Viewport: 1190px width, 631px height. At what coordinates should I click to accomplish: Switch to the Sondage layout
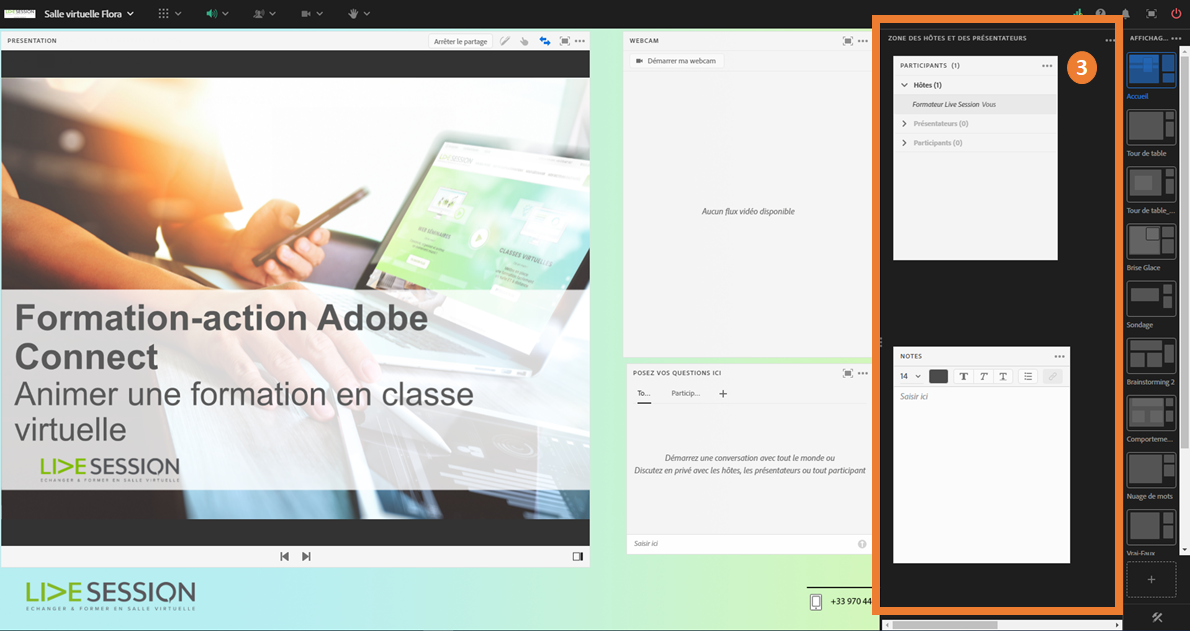click(1151, 298)
